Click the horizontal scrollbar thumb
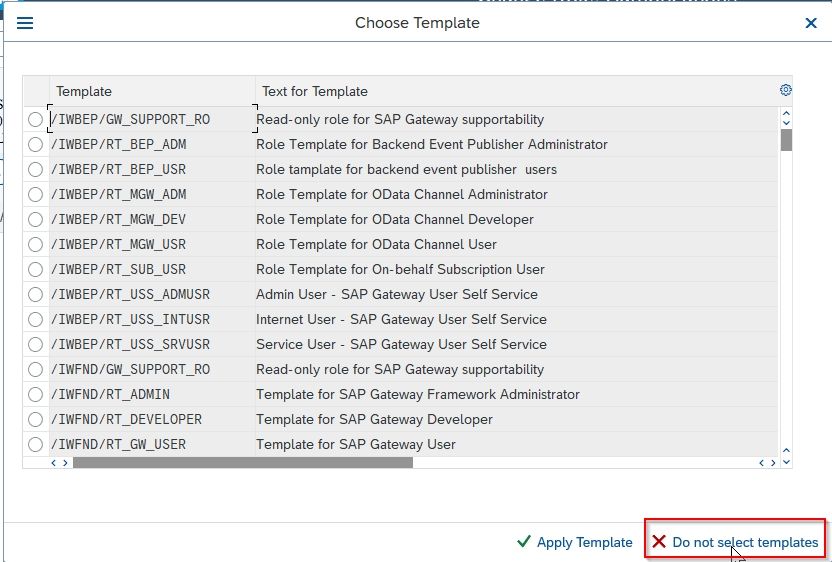 click(243, 463)
